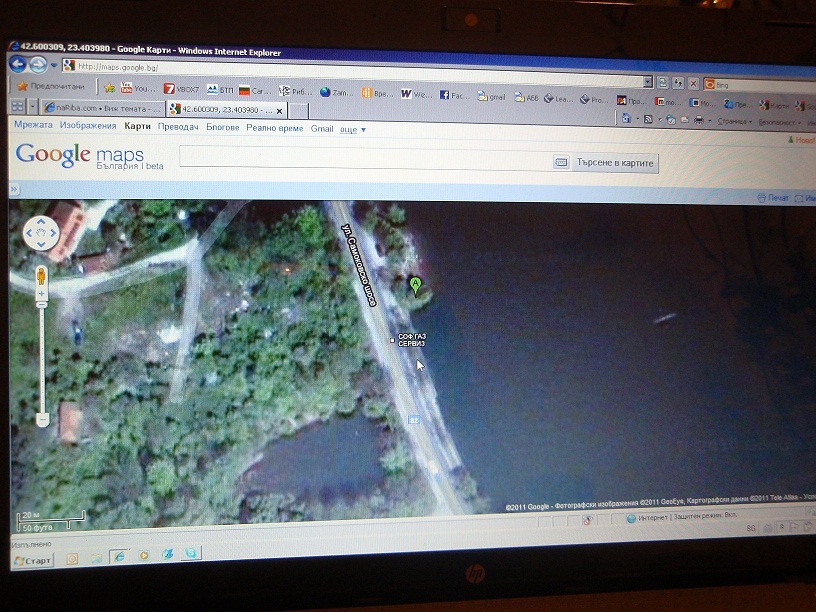This screenshot has width=816, height=612.
Task: Pan the map right with arrow control
Action: (53, 233)
